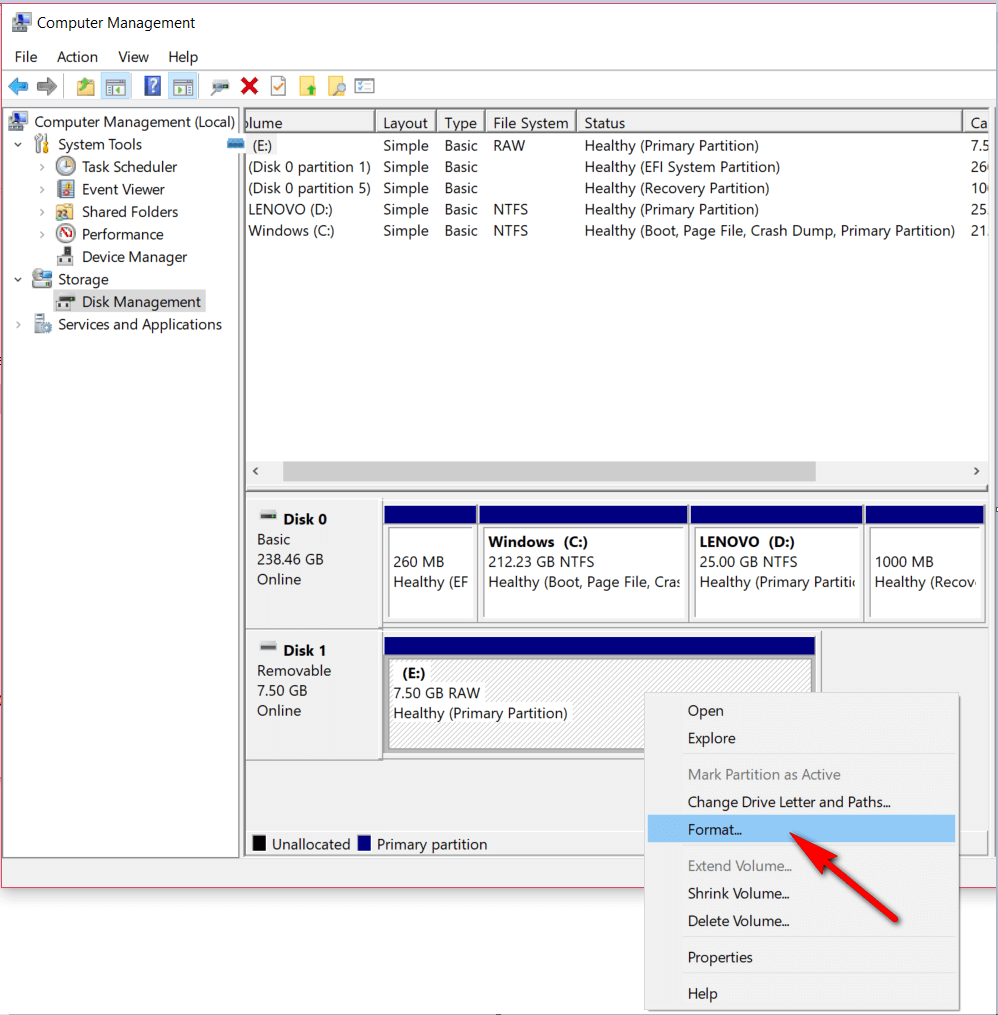
Task: Select (Disk 0 partition 5) row
Action: [617, 188]
